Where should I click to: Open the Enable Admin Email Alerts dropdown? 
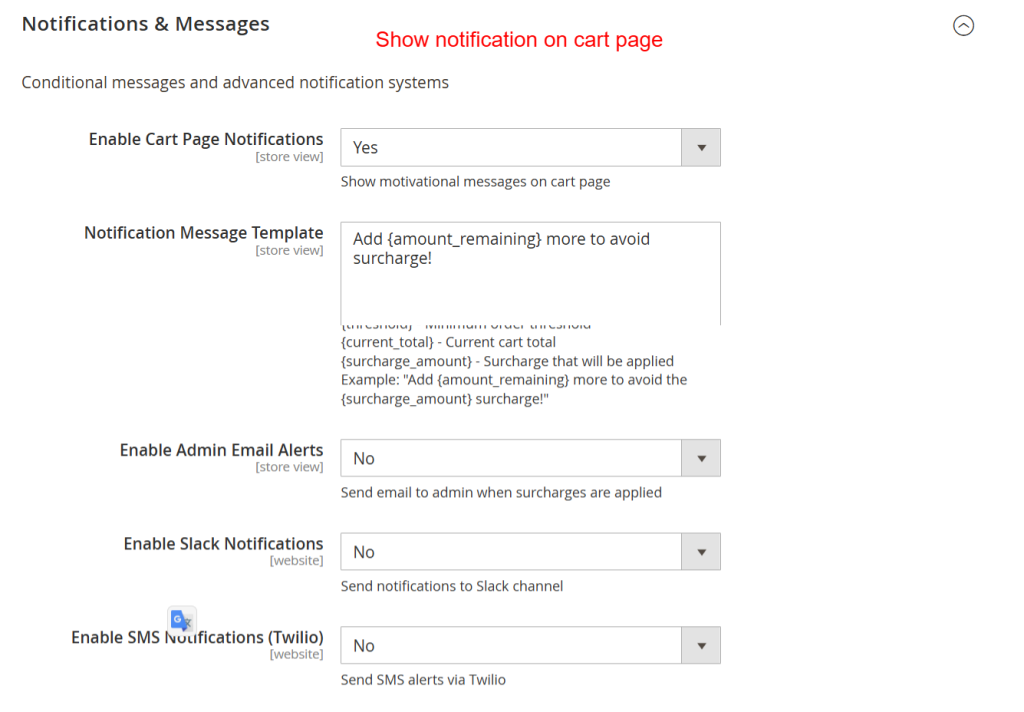tap(510, 458)
